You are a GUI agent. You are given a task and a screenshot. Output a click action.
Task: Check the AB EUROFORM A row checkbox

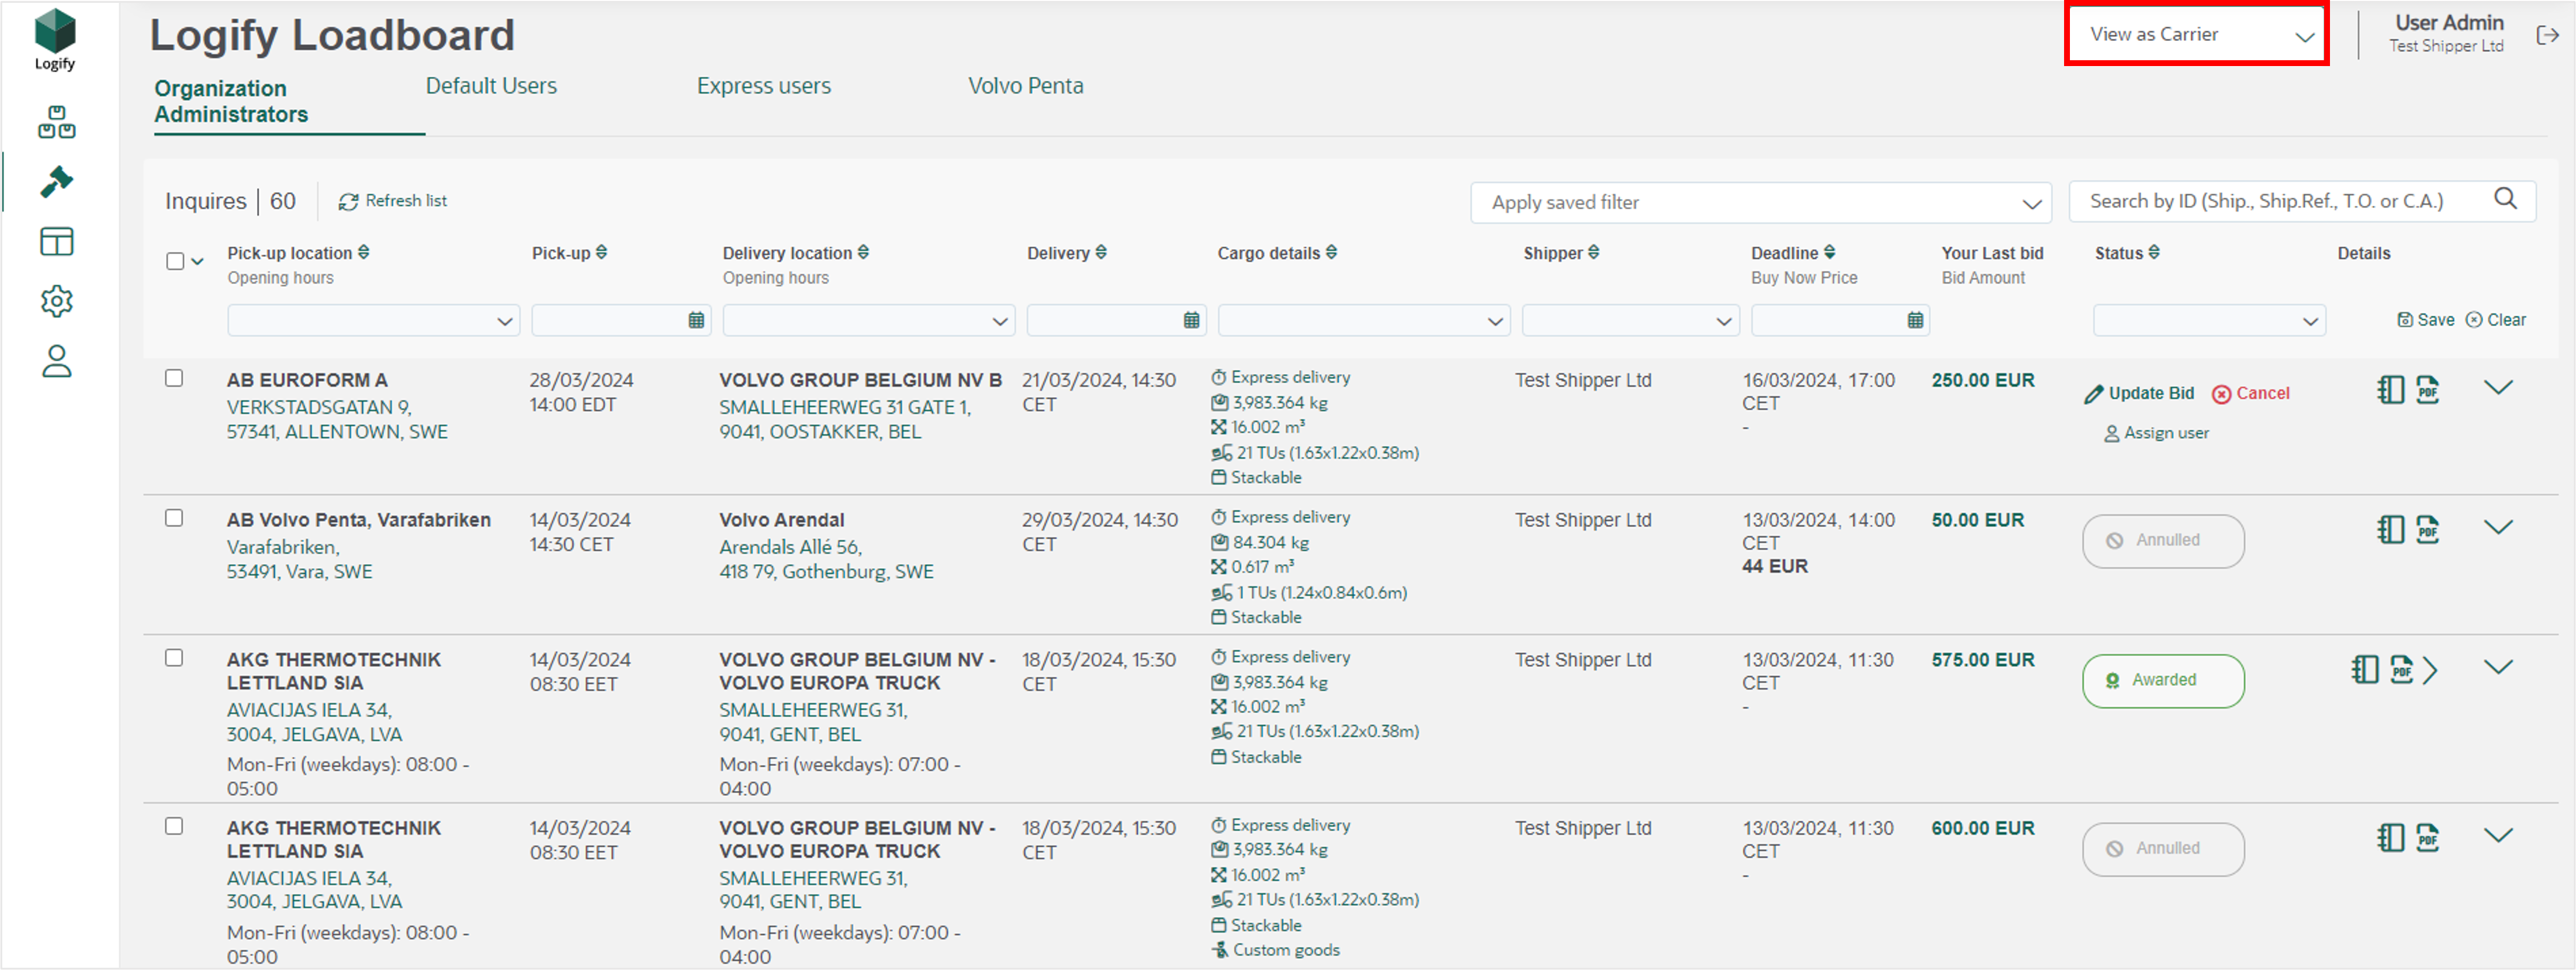[x=174, y=378]
